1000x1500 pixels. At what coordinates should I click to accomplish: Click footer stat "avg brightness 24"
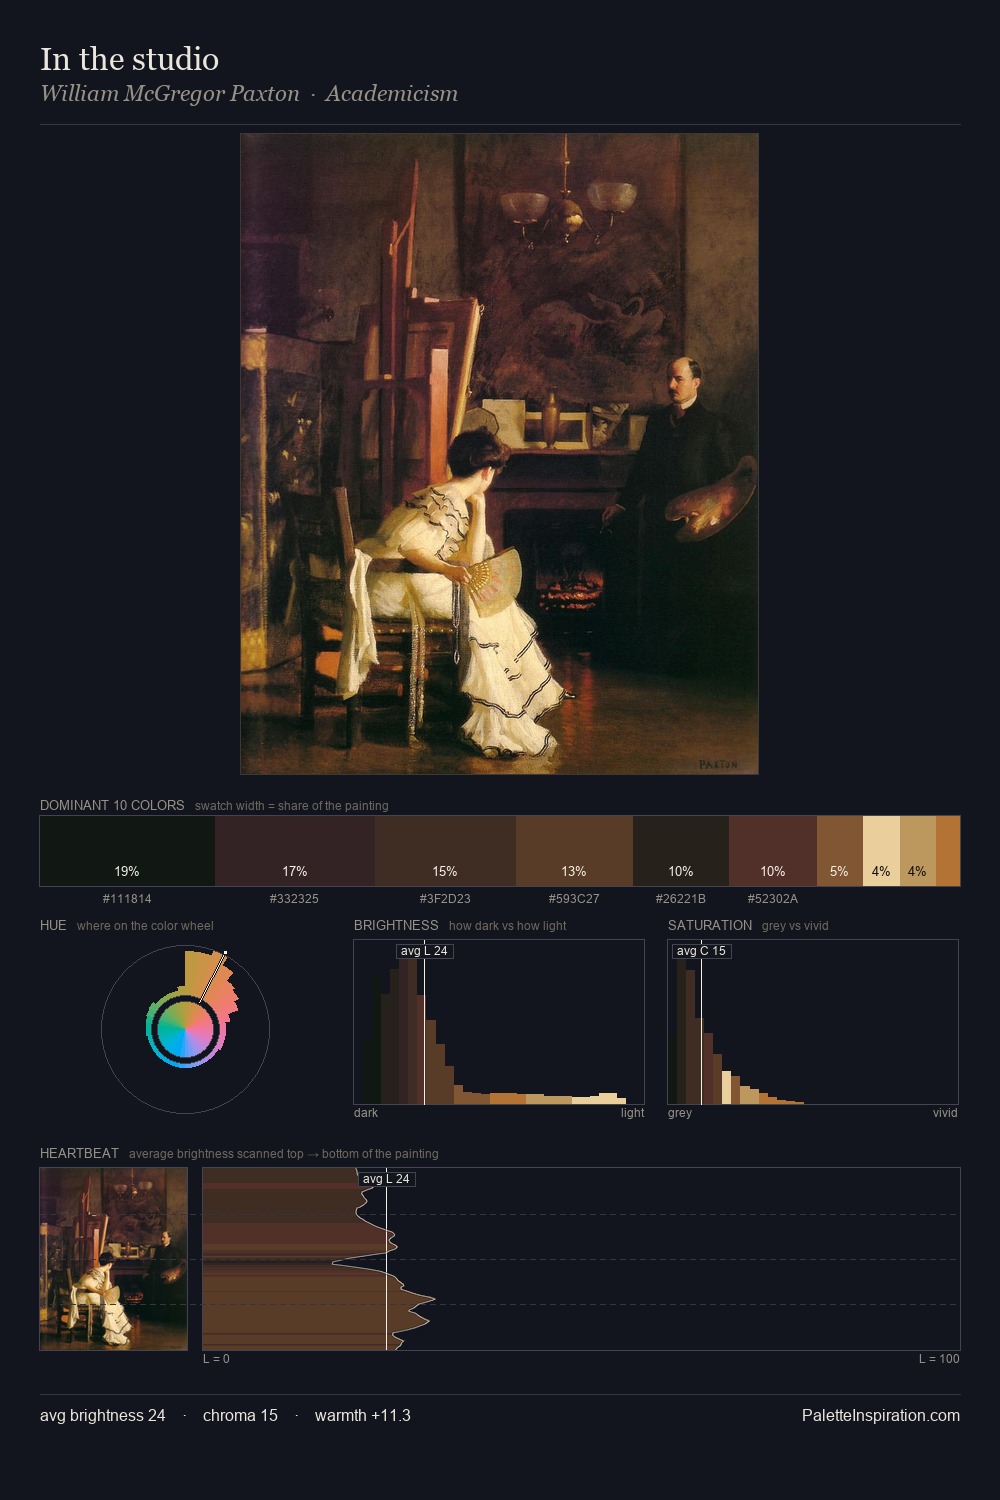pos(103,1415)
